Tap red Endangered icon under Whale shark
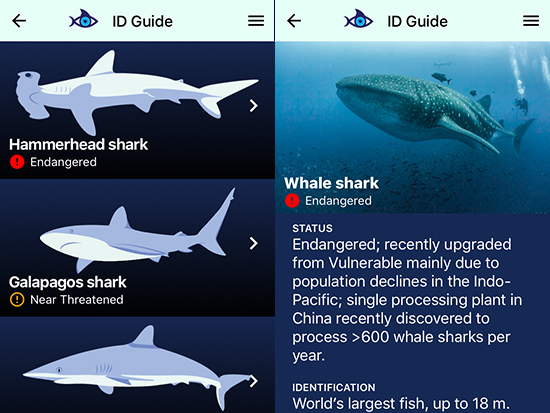Screen dimensions: 550x413 coord(292,200)
